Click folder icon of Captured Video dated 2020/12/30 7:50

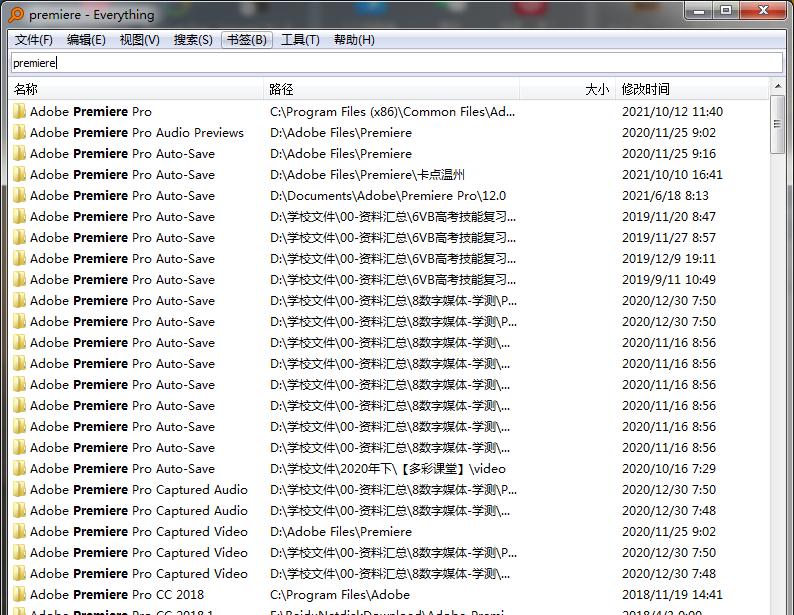click(19, 553)
